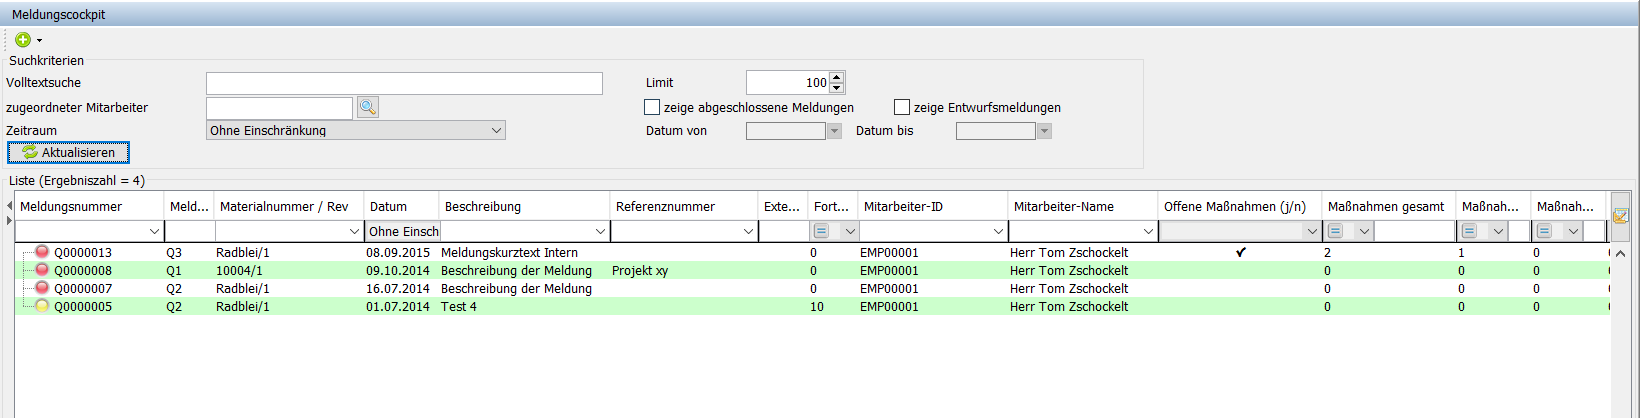Image resolution: width=1640 pixels, height=418 pixels.
Task: Increase the Limit value with up arrow
Action: coord(837,77)
